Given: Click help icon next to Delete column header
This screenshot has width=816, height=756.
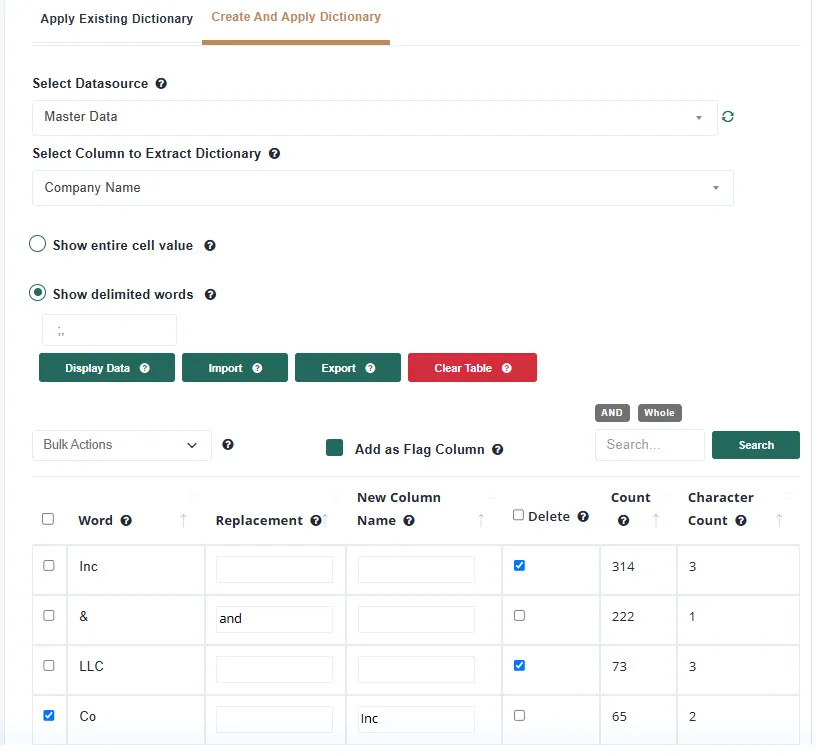Looking at the screenshot, I should 583,516.
